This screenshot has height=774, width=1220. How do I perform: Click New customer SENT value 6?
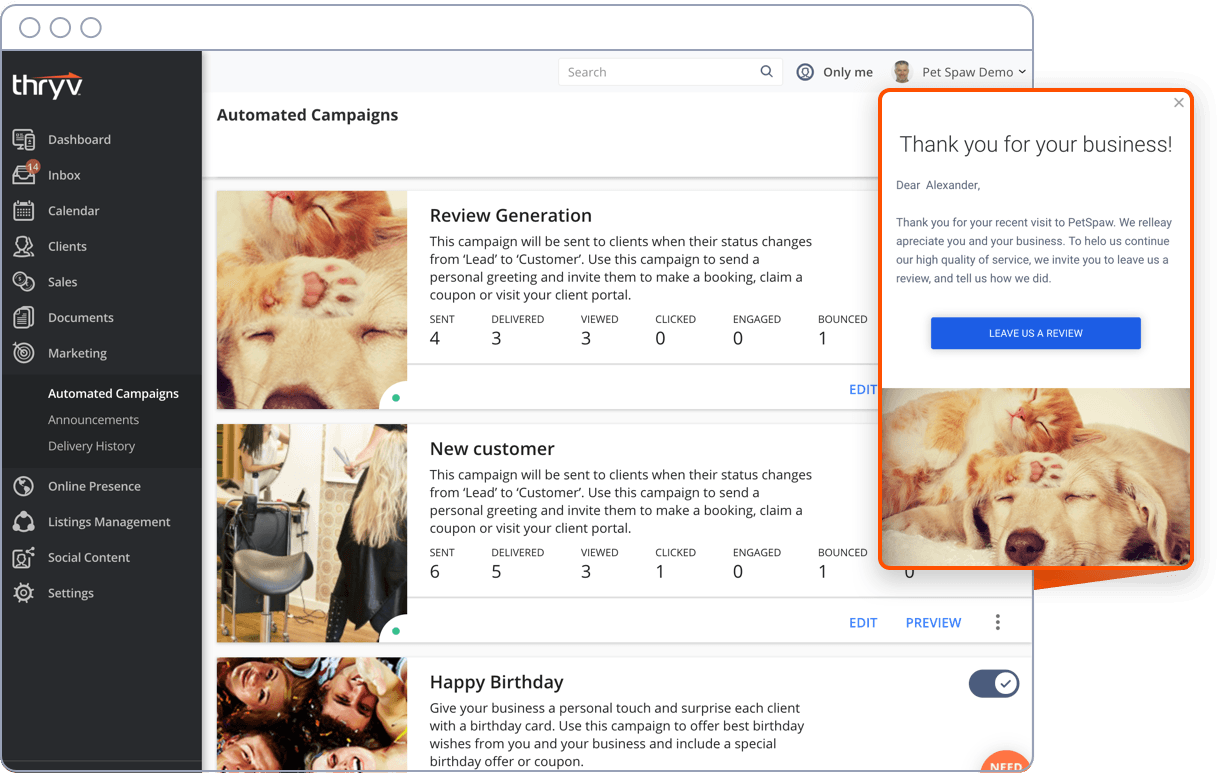[x=435, y=572]
